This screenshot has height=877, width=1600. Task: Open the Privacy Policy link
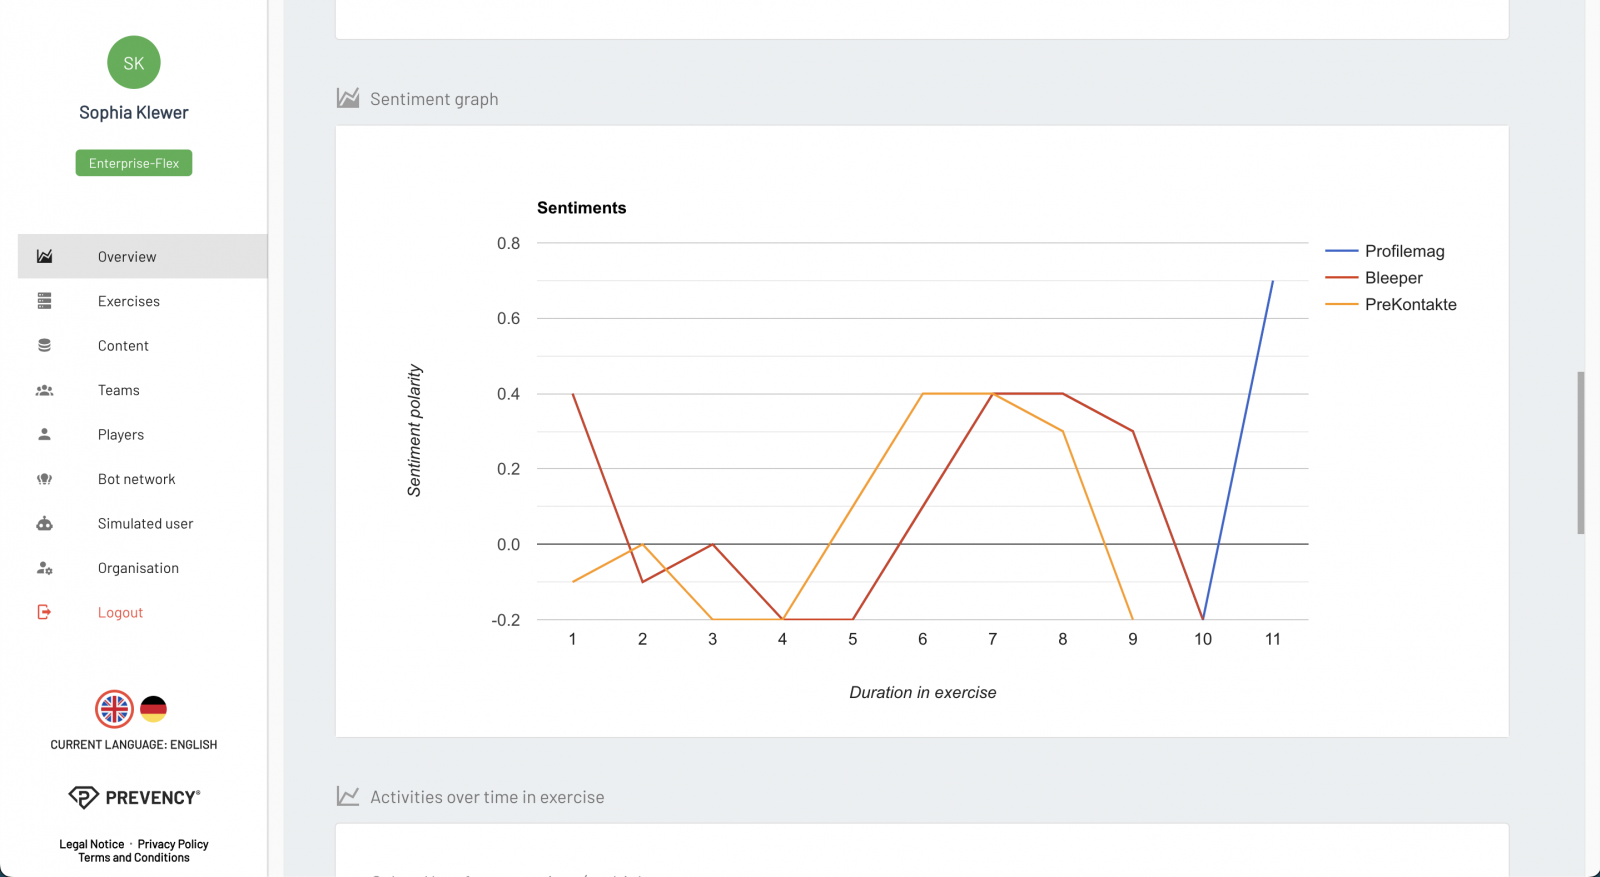point(173,843)
